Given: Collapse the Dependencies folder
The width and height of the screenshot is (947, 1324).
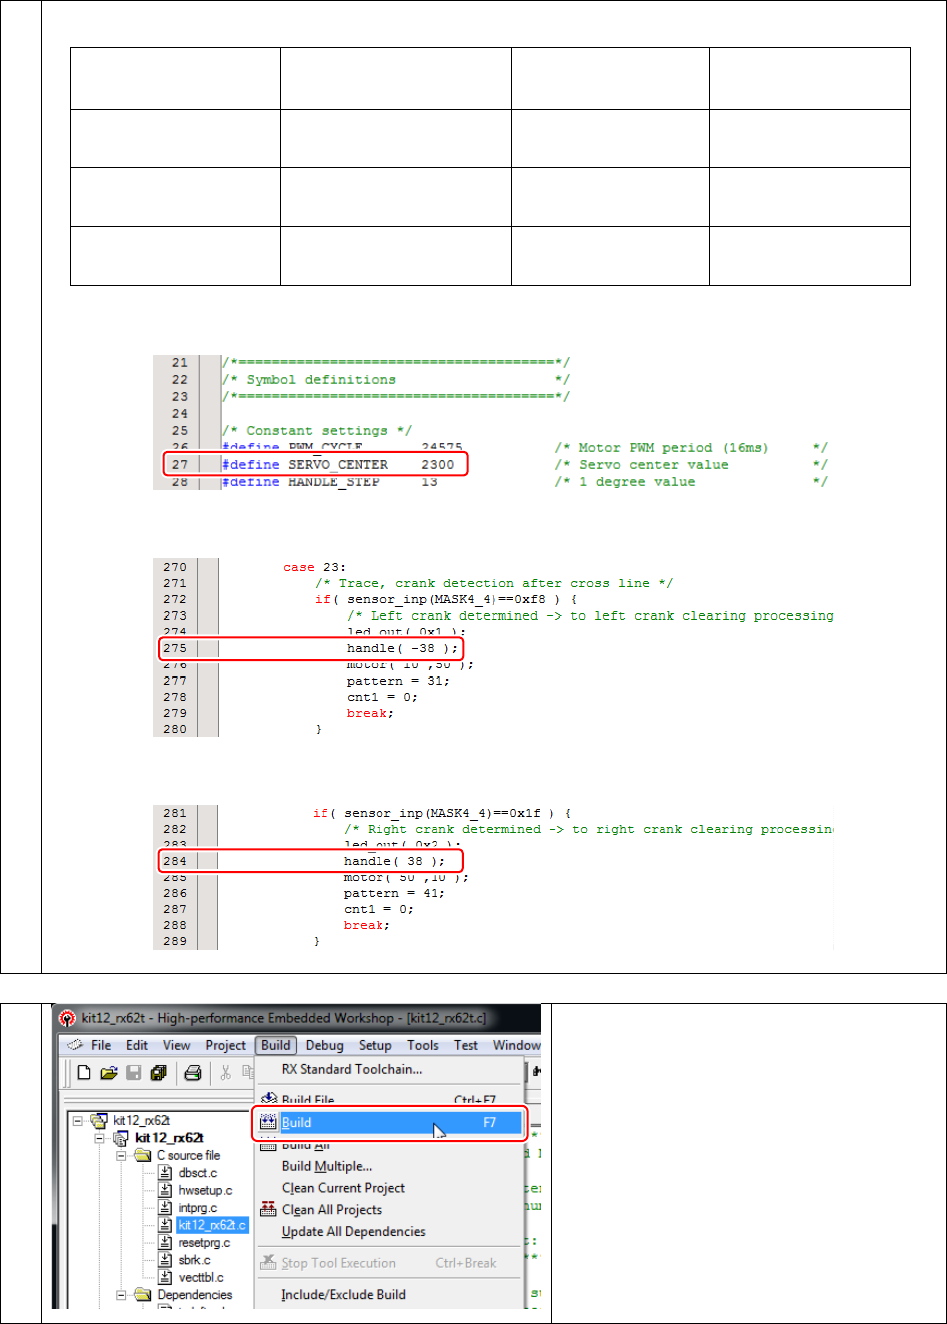Looking at the screenshot, I should point(122,1294).
